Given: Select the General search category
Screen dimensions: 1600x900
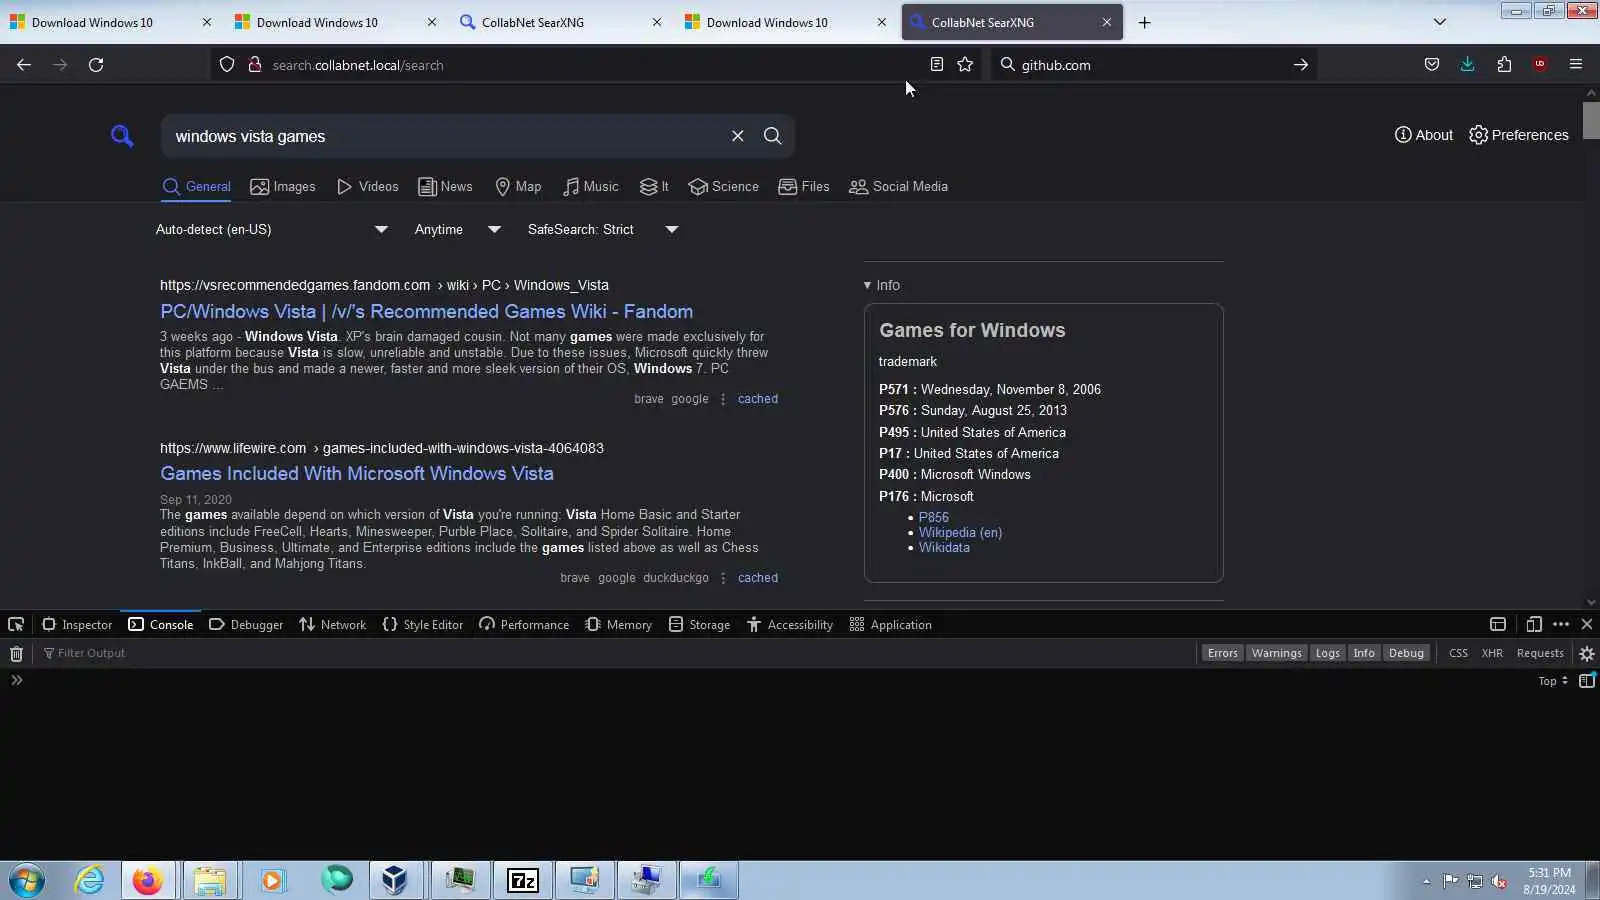Looking at the screenshot, I should coord(197,187).
